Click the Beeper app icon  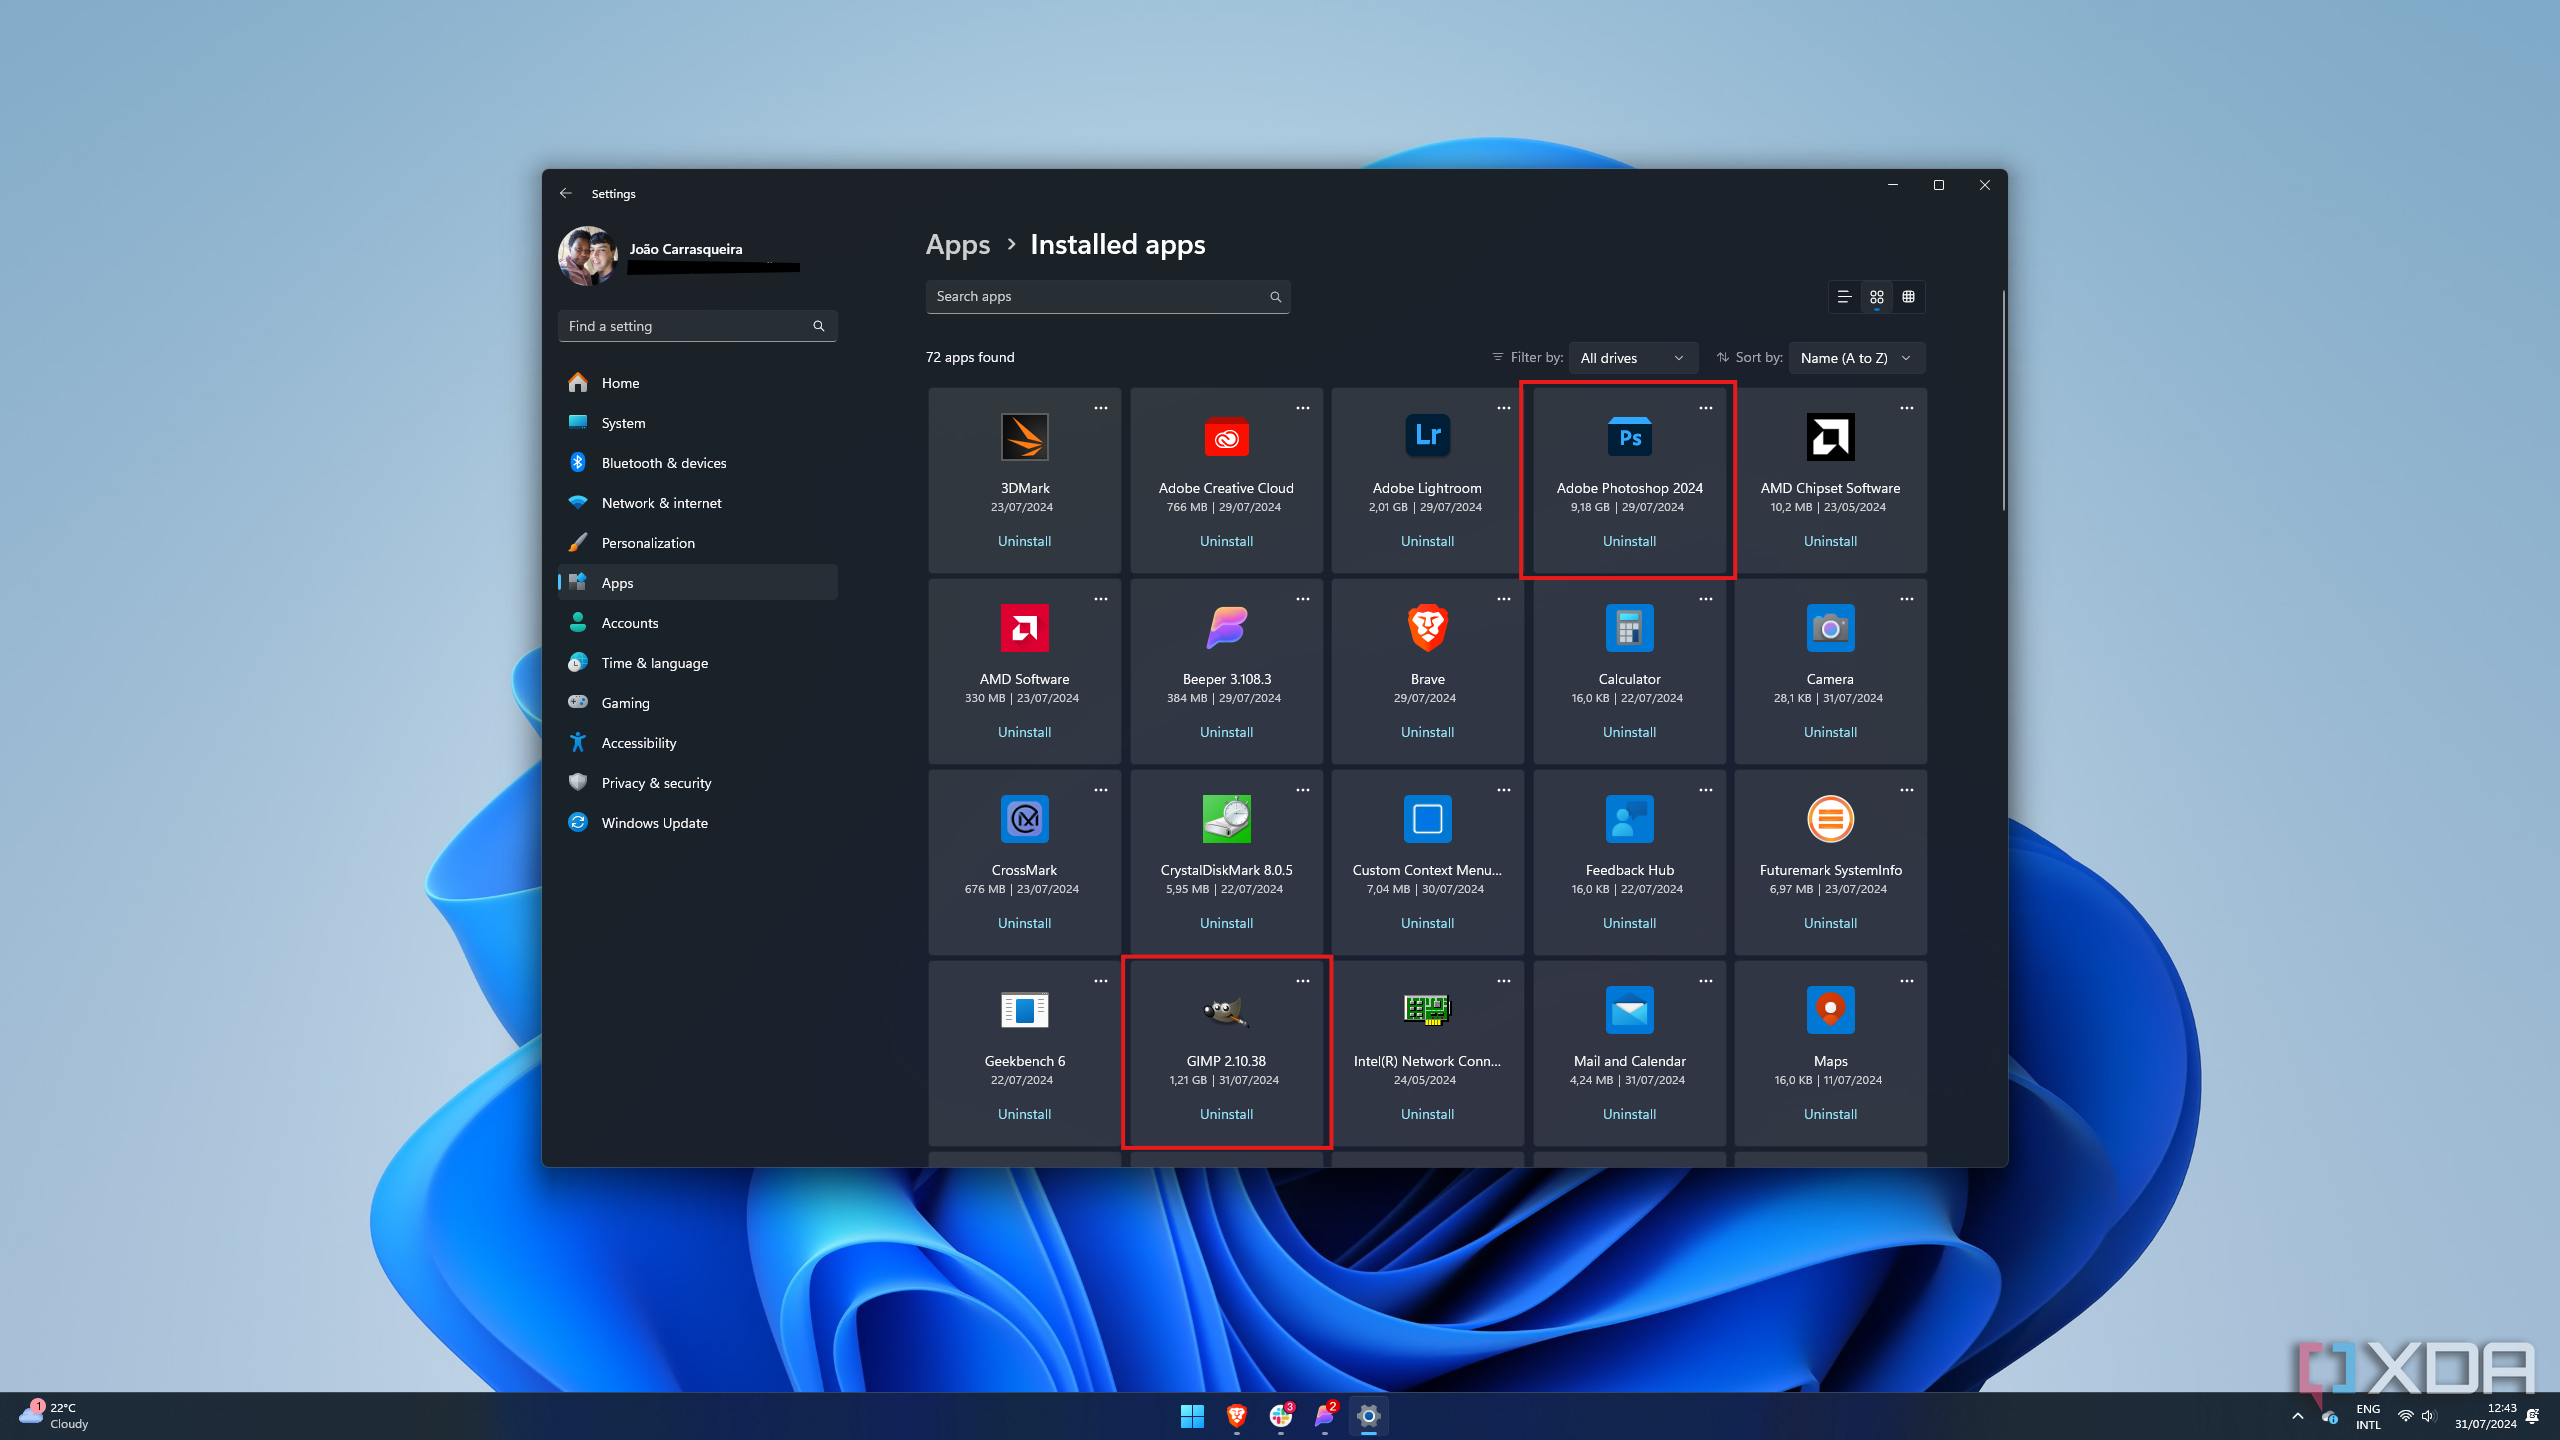click(x=1226, y=628)
